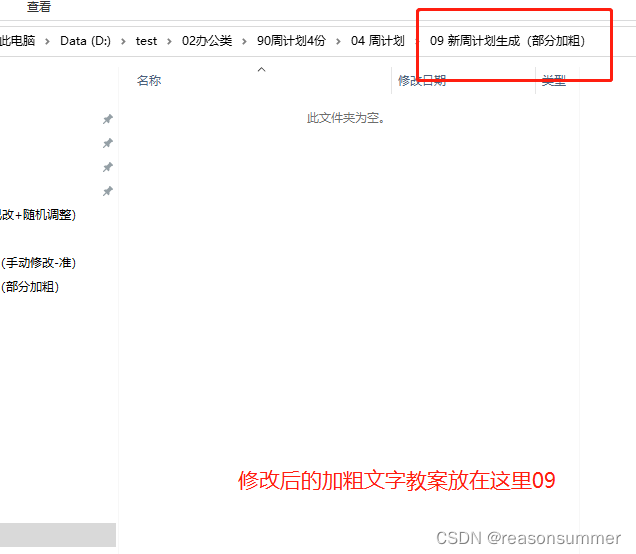Open sidebar folder ending 改+随机调整)
The height and width of the screenshot is (554, 636).
pos(38,215)
